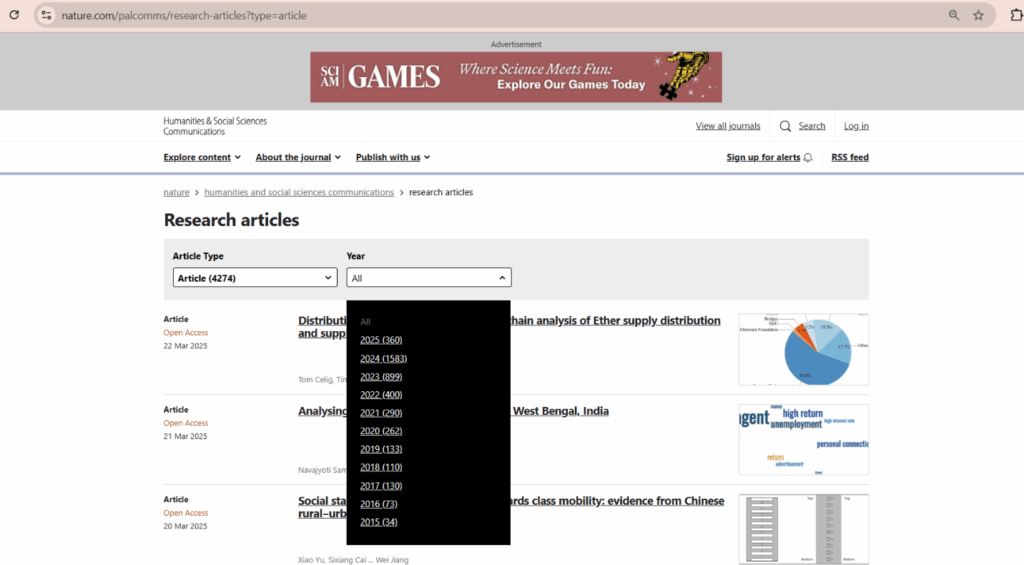Screen dimensions: 1024x565
Task: Choose 2021 (290) in the year list
Action: click(381, 413)
